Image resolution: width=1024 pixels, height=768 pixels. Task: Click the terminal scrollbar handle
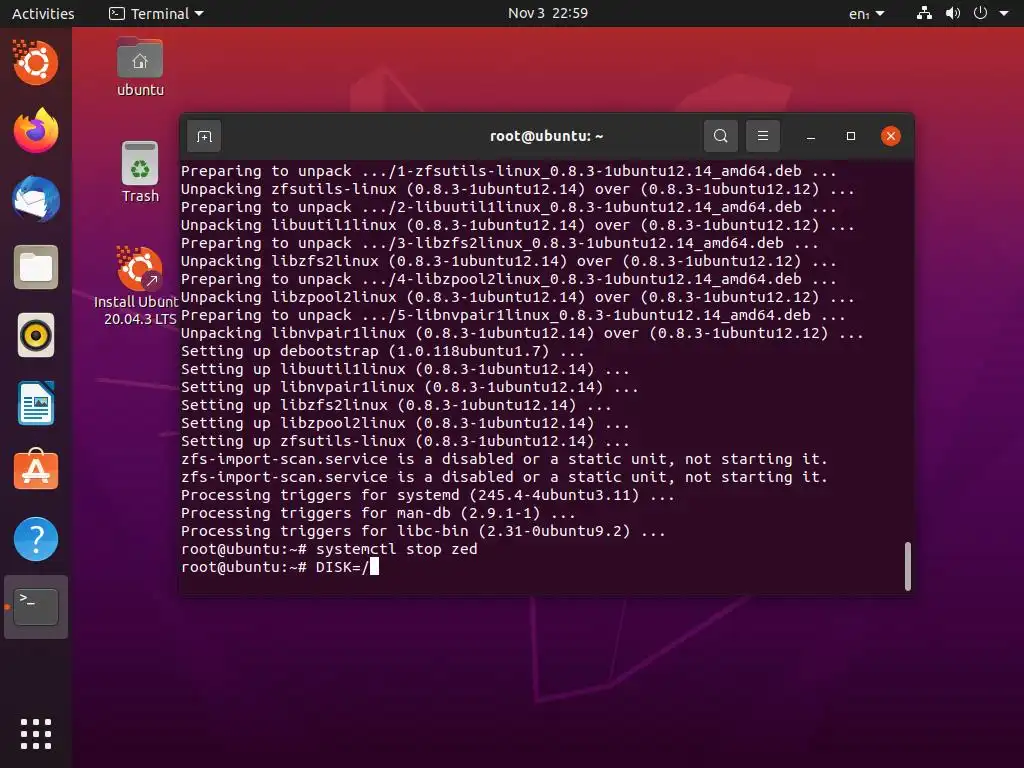point(907,566)
